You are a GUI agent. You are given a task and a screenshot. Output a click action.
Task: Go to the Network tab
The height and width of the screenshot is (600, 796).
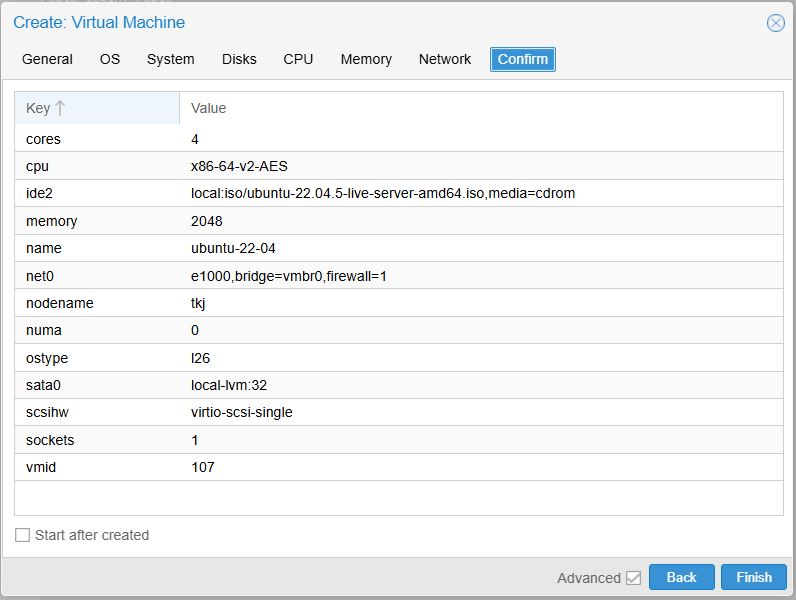pos(445,59)
